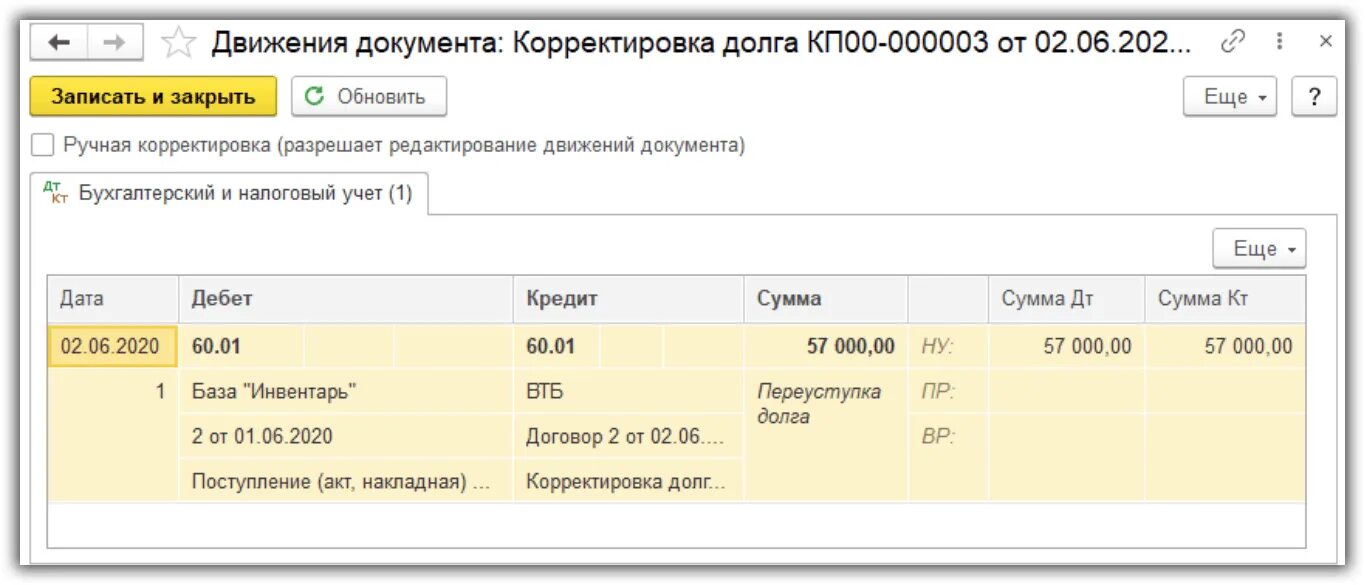Click the date cell 02.06.2020

coord(112,347)
